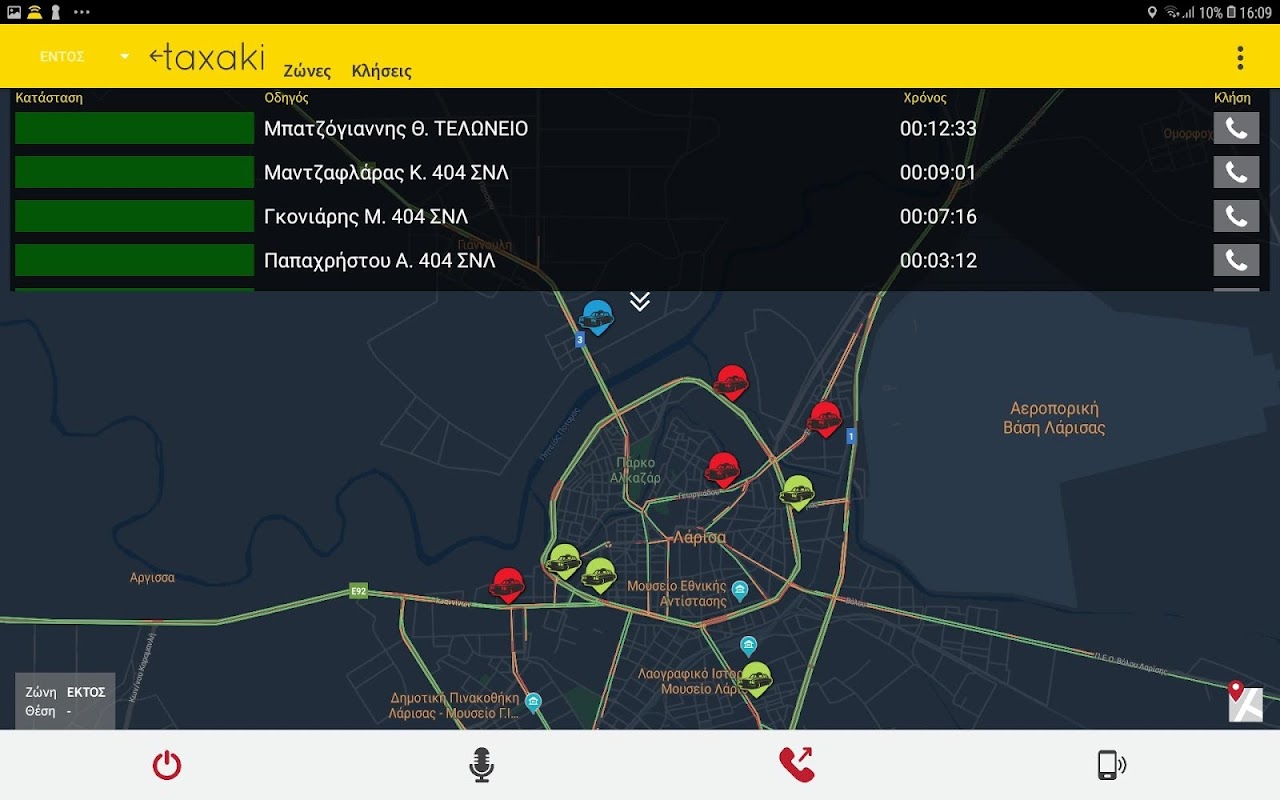
Task: Call driver Μπατζόγιαννης Θ. ΤΕΛΩΝΕΙΟ
Action: [1236, 128]
